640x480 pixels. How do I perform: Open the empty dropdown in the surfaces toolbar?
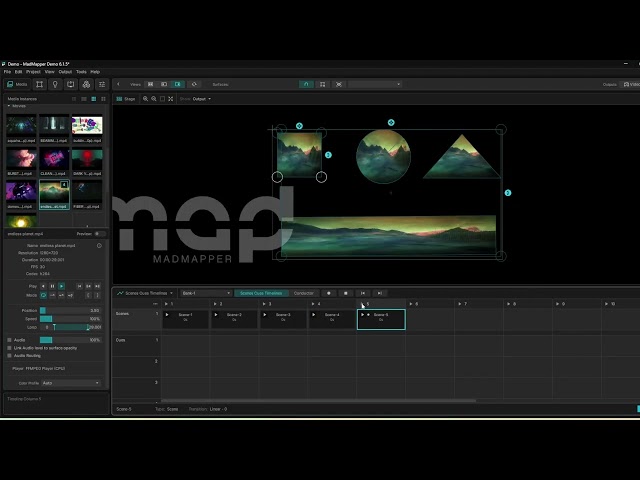click(x=375, y=84)
